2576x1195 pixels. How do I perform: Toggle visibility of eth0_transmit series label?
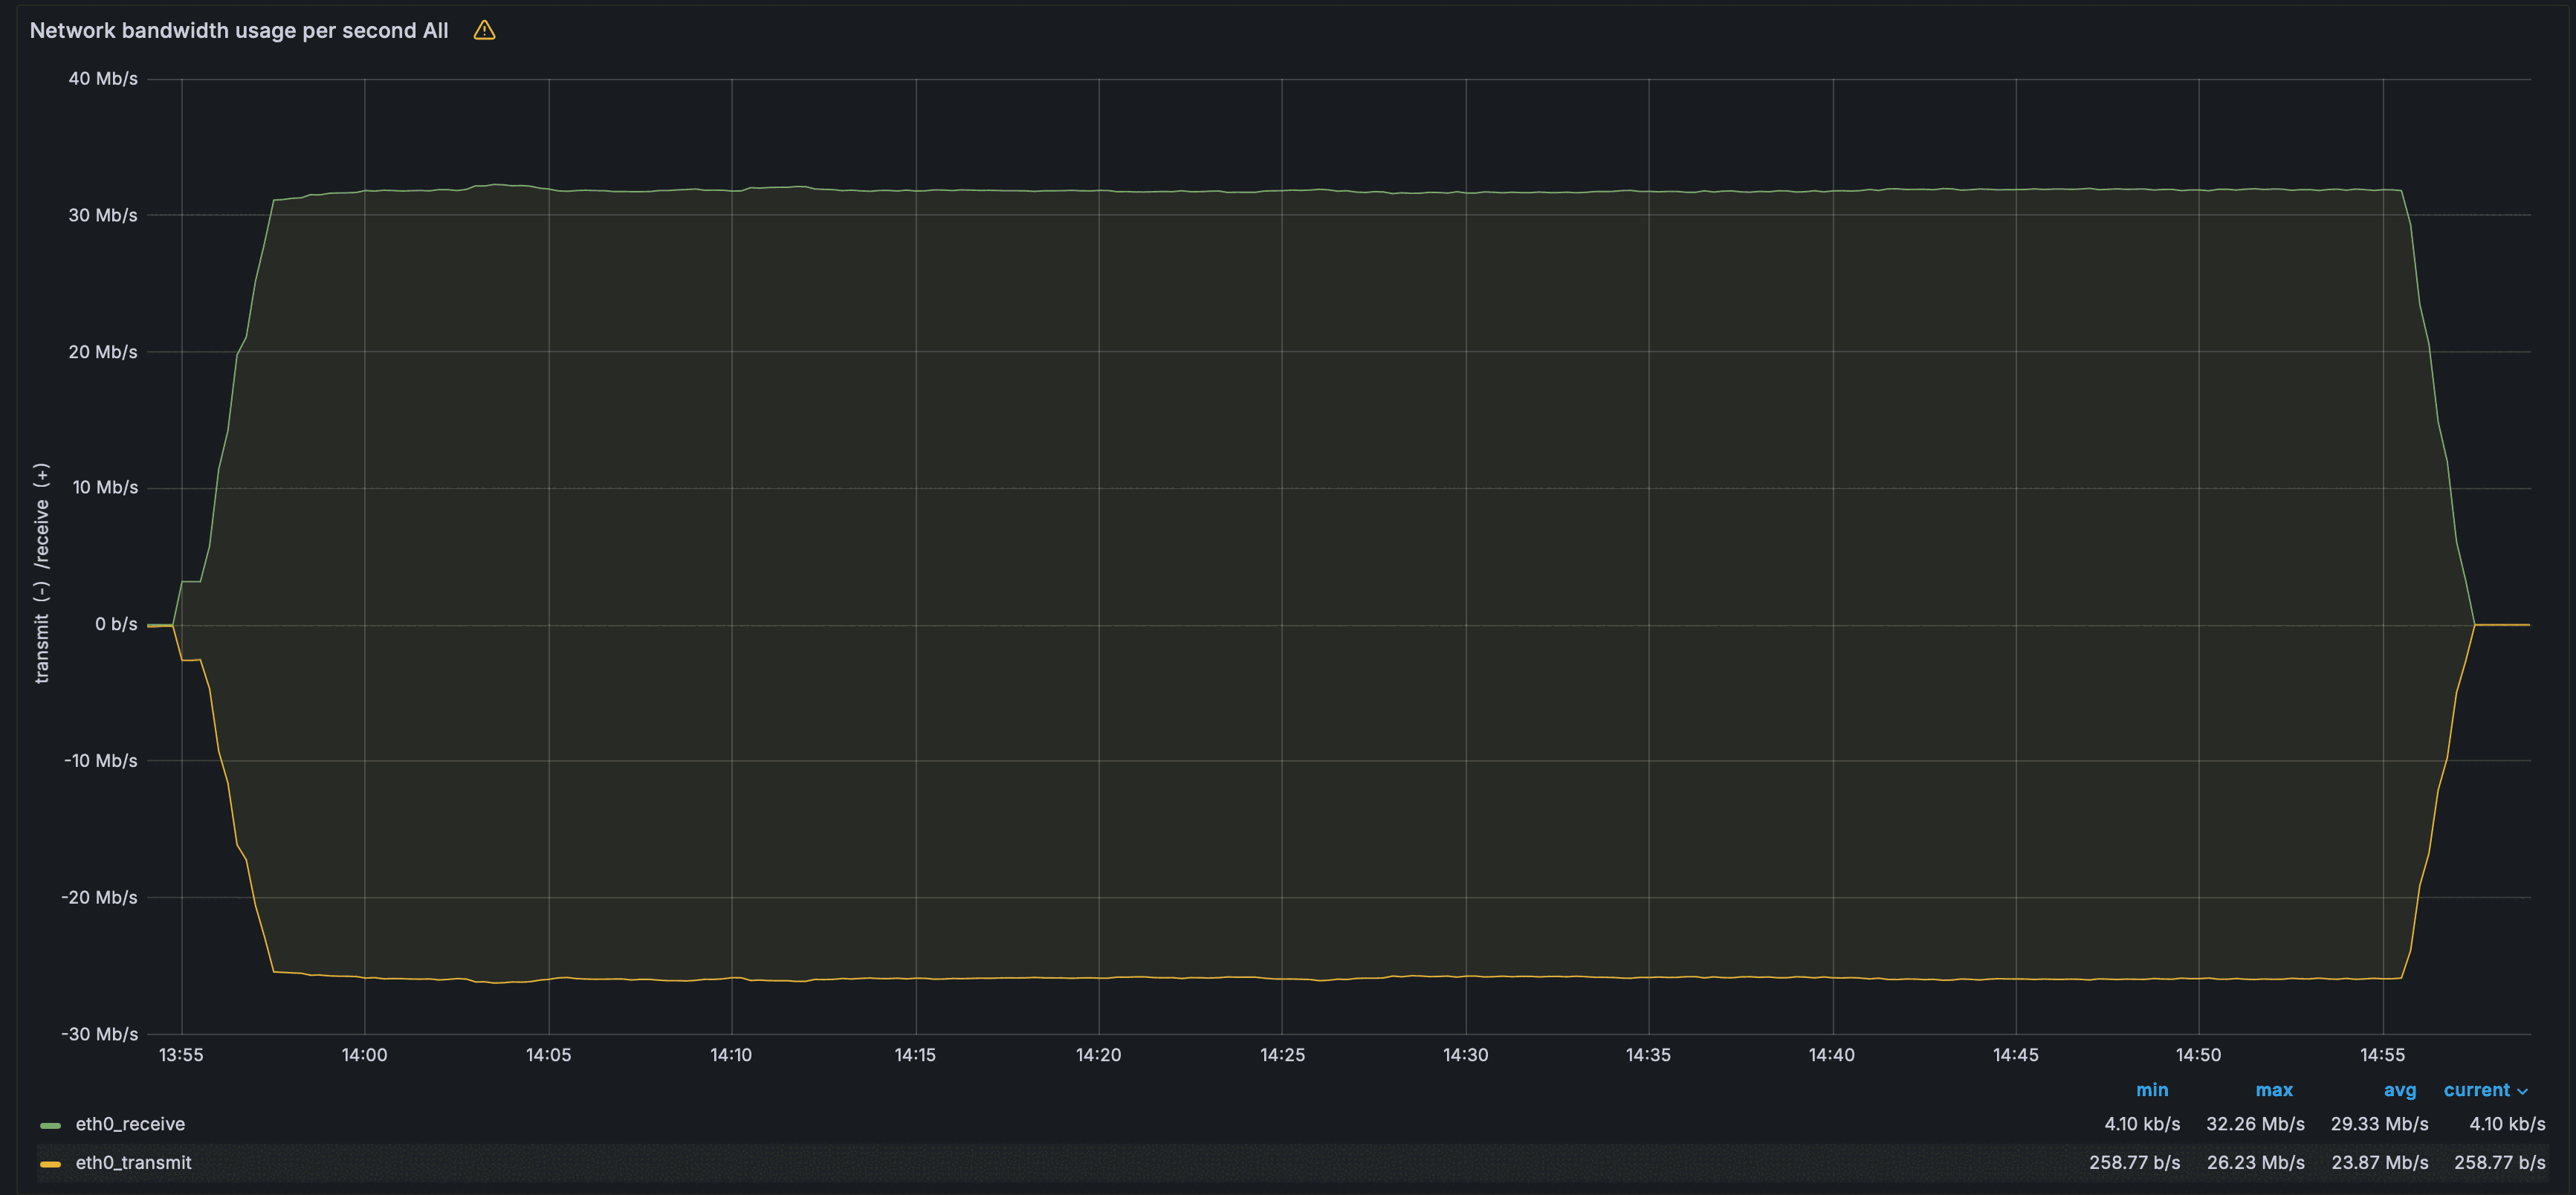pos(133,1163)
